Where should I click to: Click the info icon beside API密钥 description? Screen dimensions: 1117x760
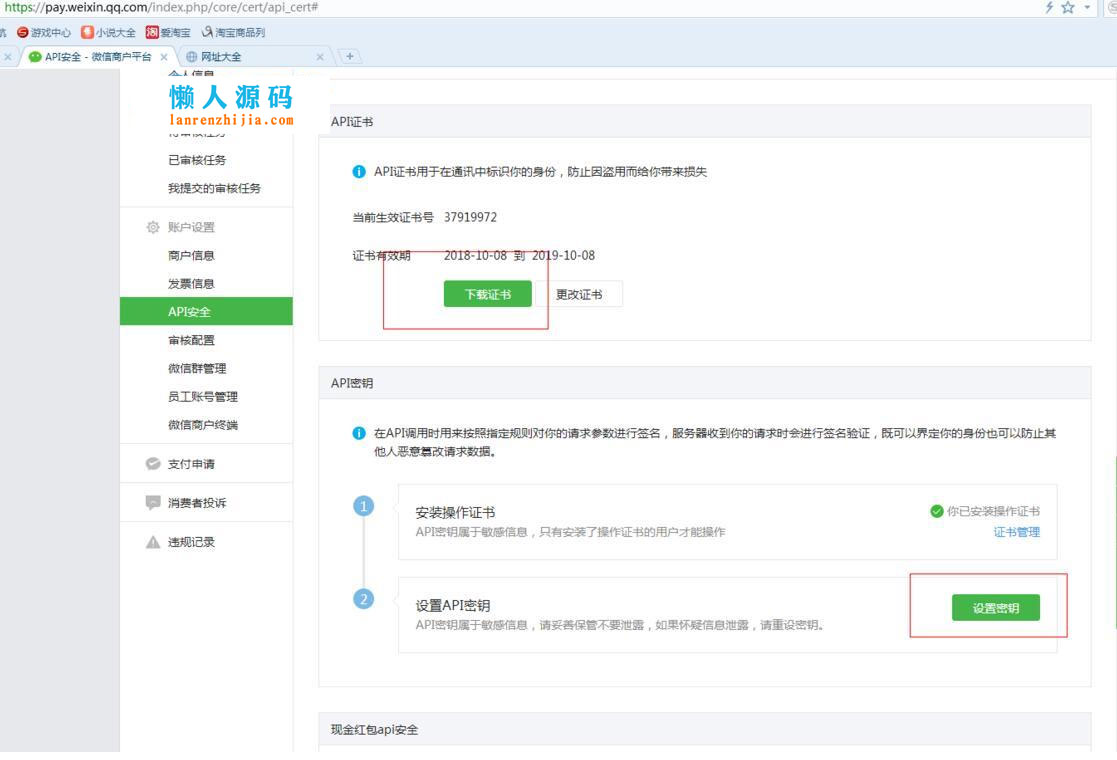pos(359,433)
